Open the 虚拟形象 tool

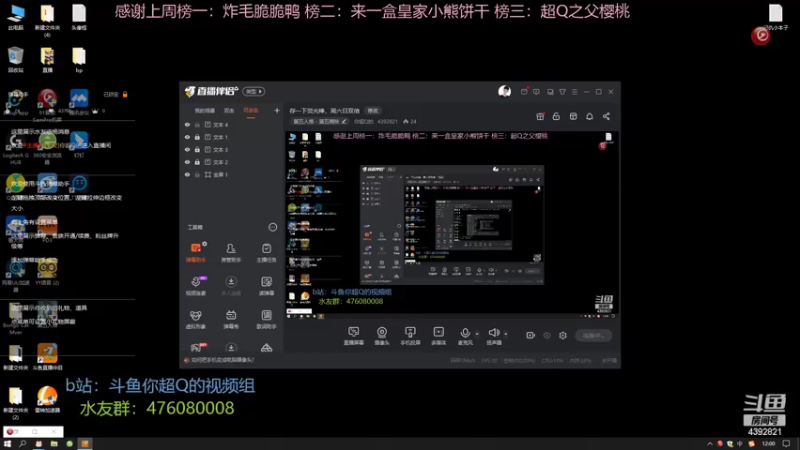(x=195, y=319)
